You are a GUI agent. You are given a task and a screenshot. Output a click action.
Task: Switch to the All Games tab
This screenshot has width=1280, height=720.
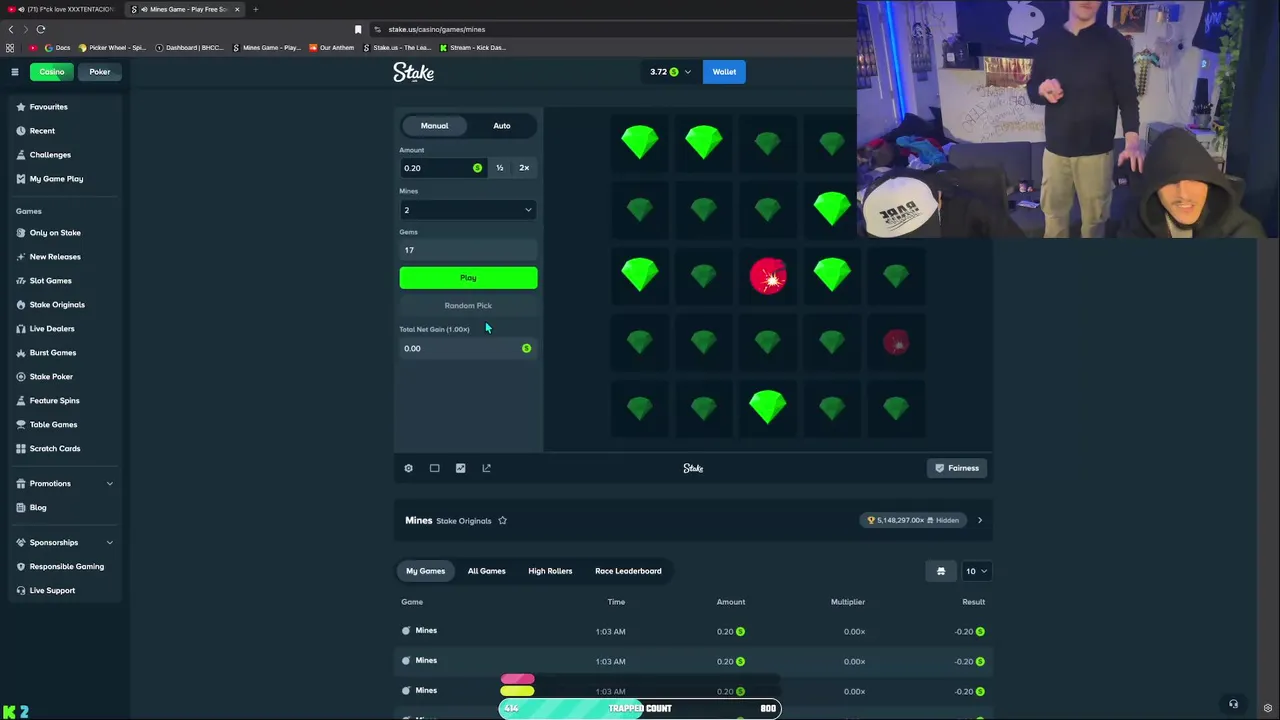(486, 571)
